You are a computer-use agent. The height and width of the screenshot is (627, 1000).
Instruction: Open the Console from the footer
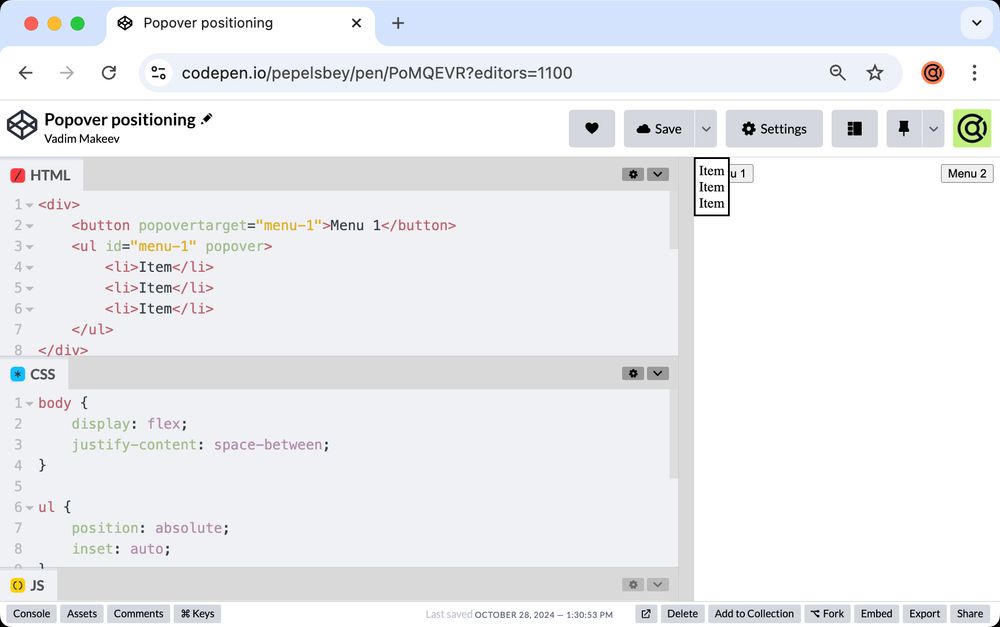tap(30, 613)
